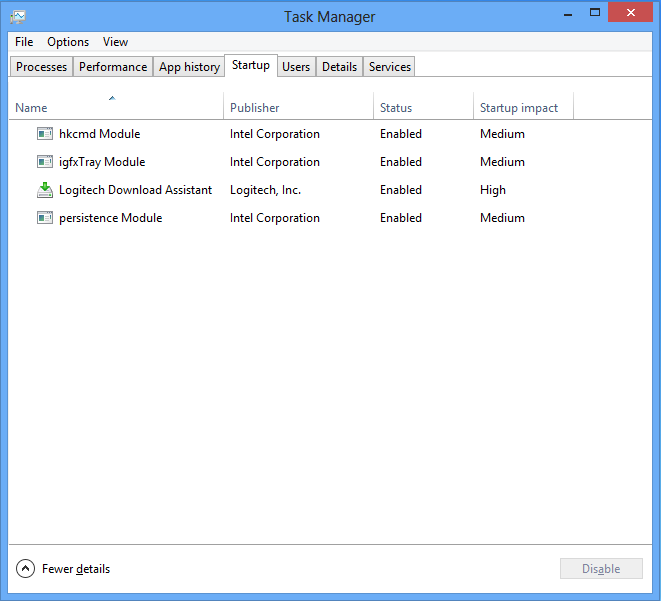
Task: Select the igfxTray Module entry
Action: click(x=102, y=162)
